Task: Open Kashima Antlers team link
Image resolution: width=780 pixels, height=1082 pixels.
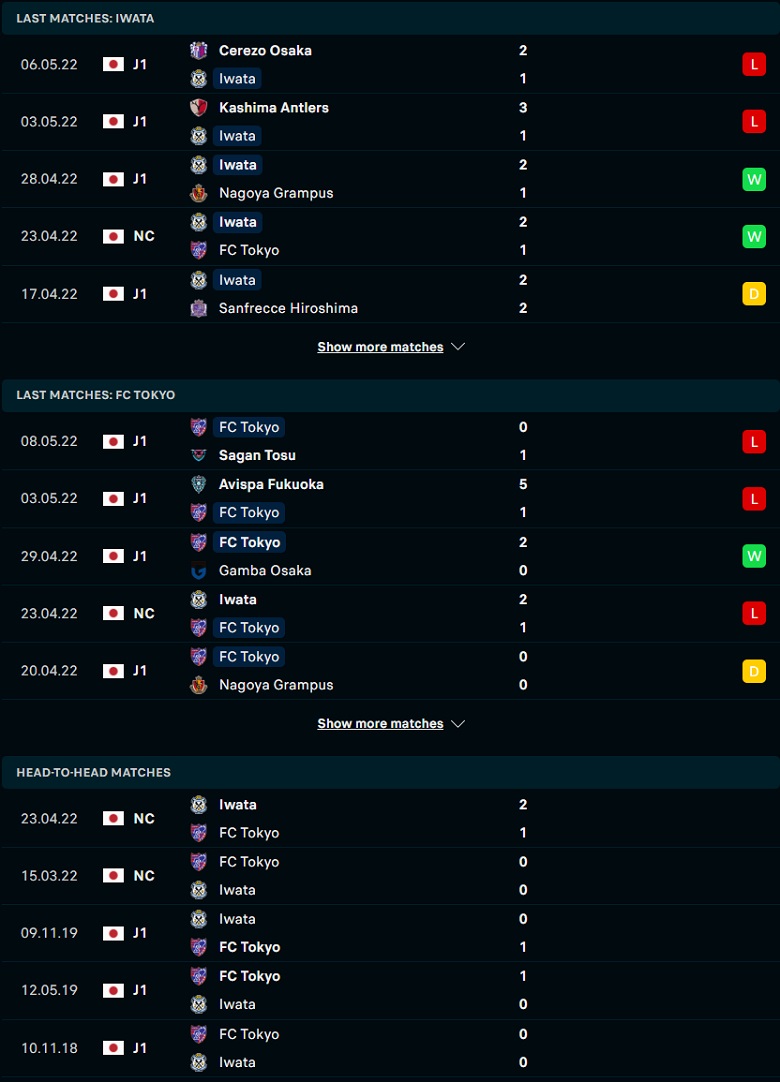Action: [273, 108]
